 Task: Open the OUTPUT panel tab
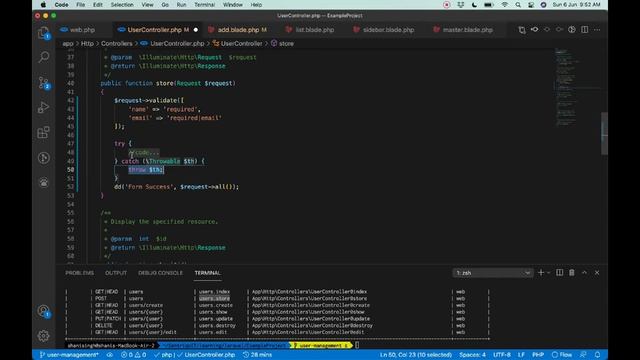116,273
